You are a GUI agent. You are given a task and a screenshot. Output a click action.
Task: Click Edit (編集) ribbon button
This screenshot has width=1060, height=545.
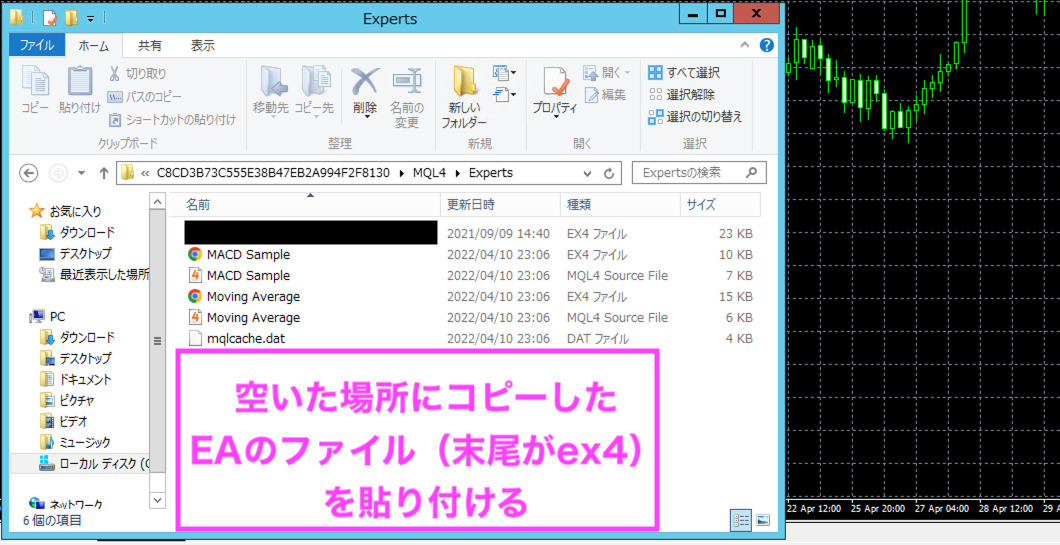click(x=605, y=95)
